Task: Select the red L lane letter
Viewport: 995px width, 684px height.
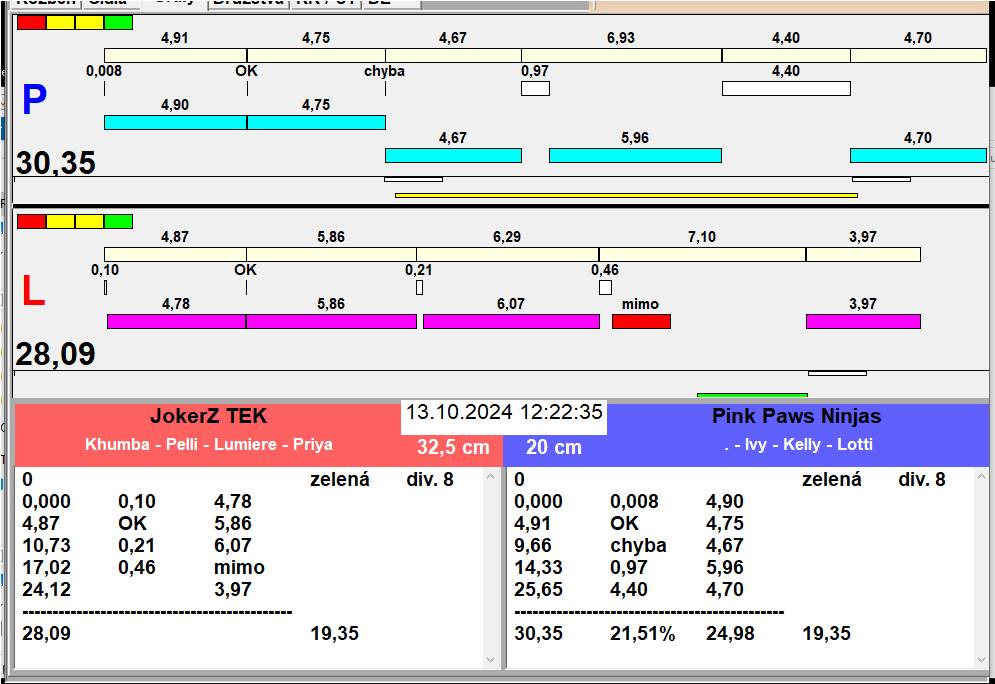Action: [33, 291]
